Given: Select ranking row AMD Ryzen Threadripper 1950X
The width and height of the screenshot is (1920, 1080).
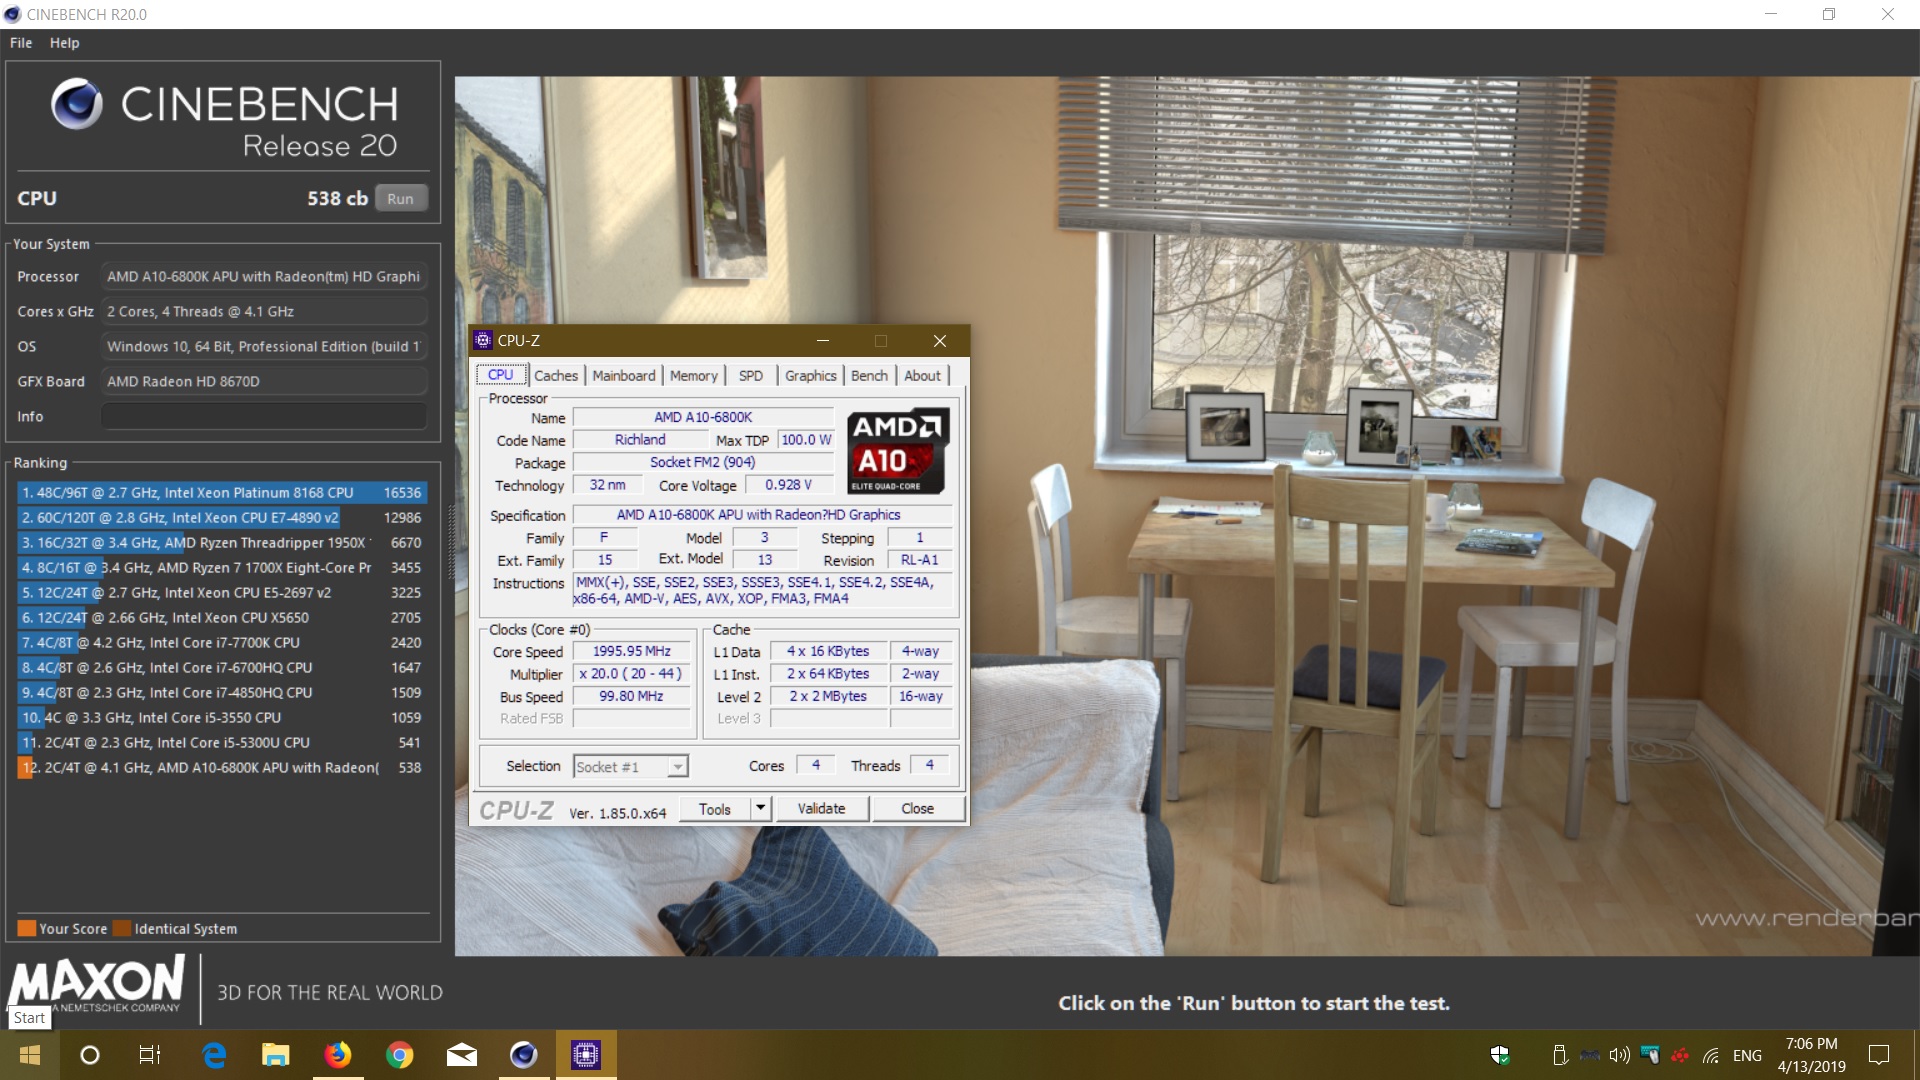Looking at the screenshot, I should click(x=222, y=542).
